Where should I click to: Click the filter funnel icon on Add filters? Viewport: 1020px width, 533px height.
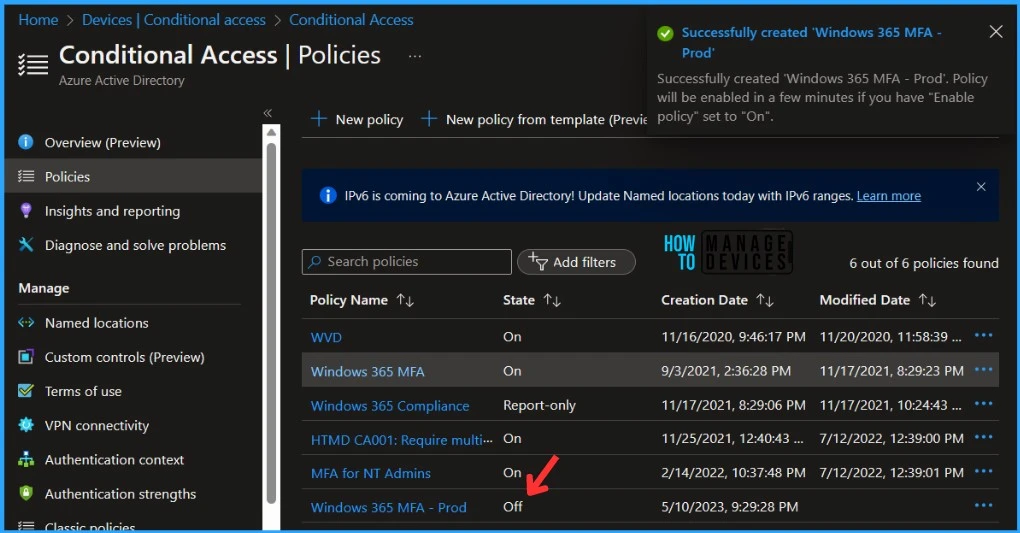[x=537, y=260]
